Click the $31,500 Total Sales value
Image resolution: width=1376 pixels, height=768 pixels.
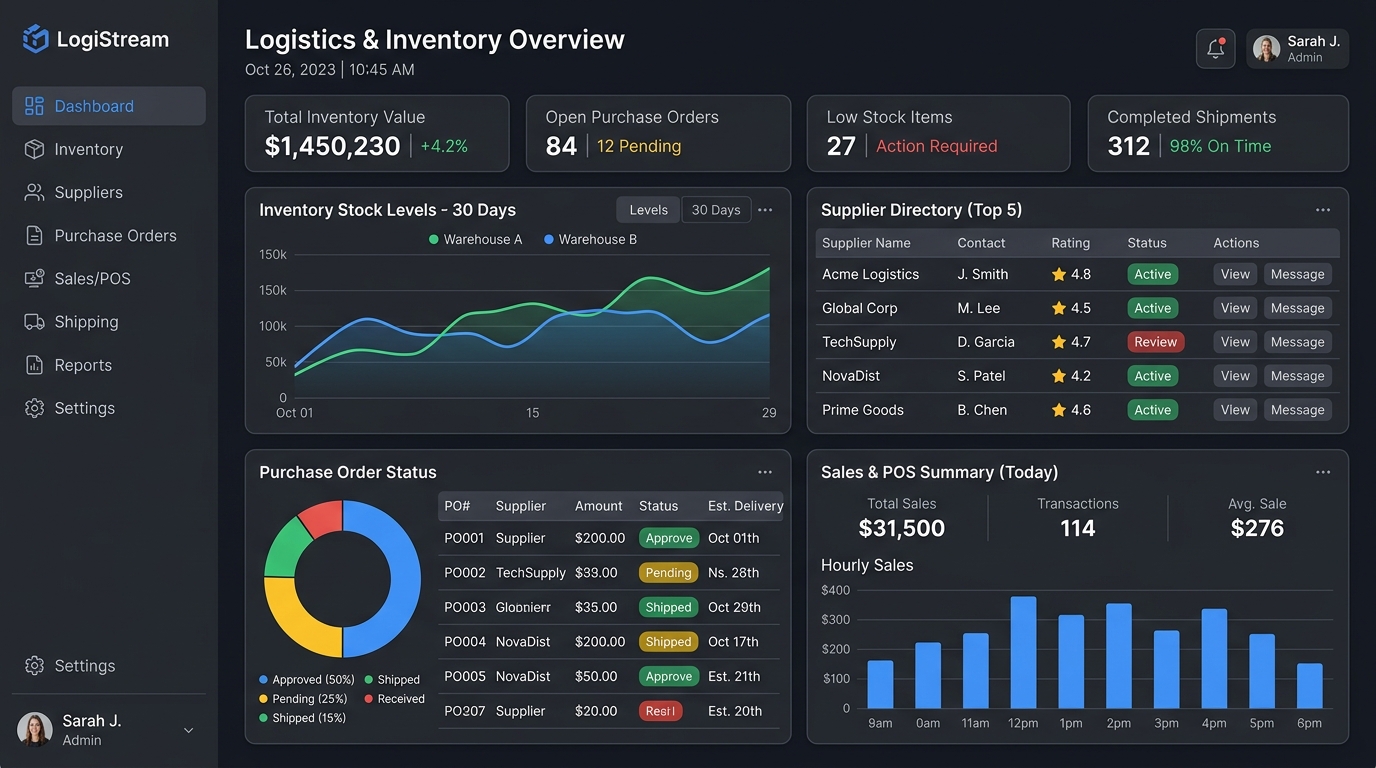(902, 528)
